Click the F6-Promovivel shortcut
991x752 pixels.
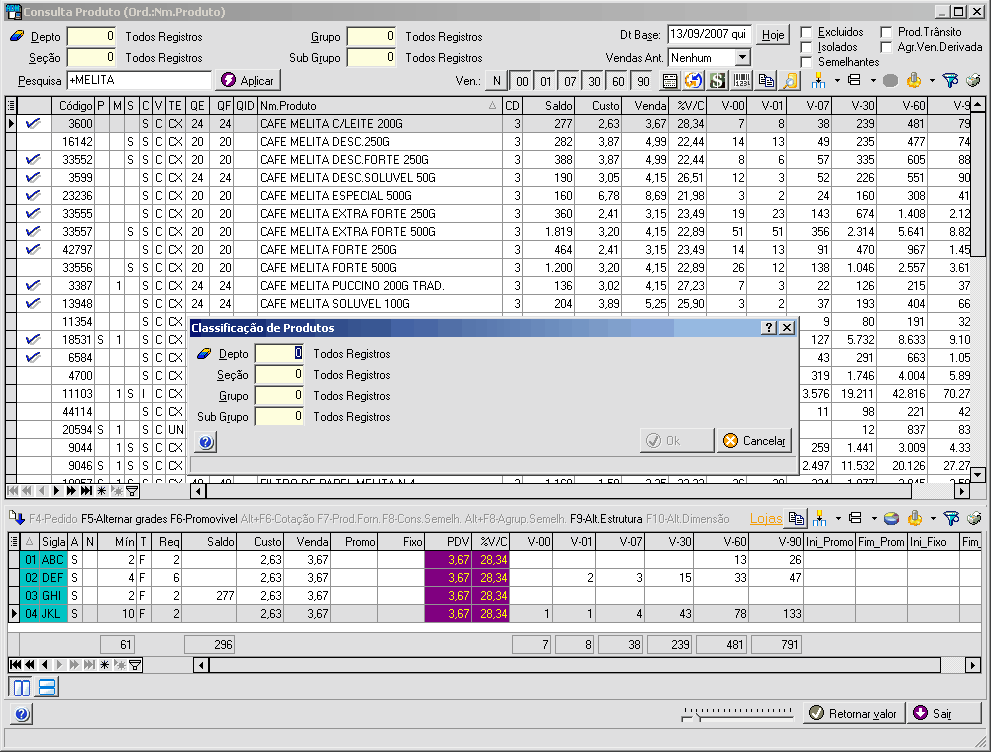[x=204, y=519]
